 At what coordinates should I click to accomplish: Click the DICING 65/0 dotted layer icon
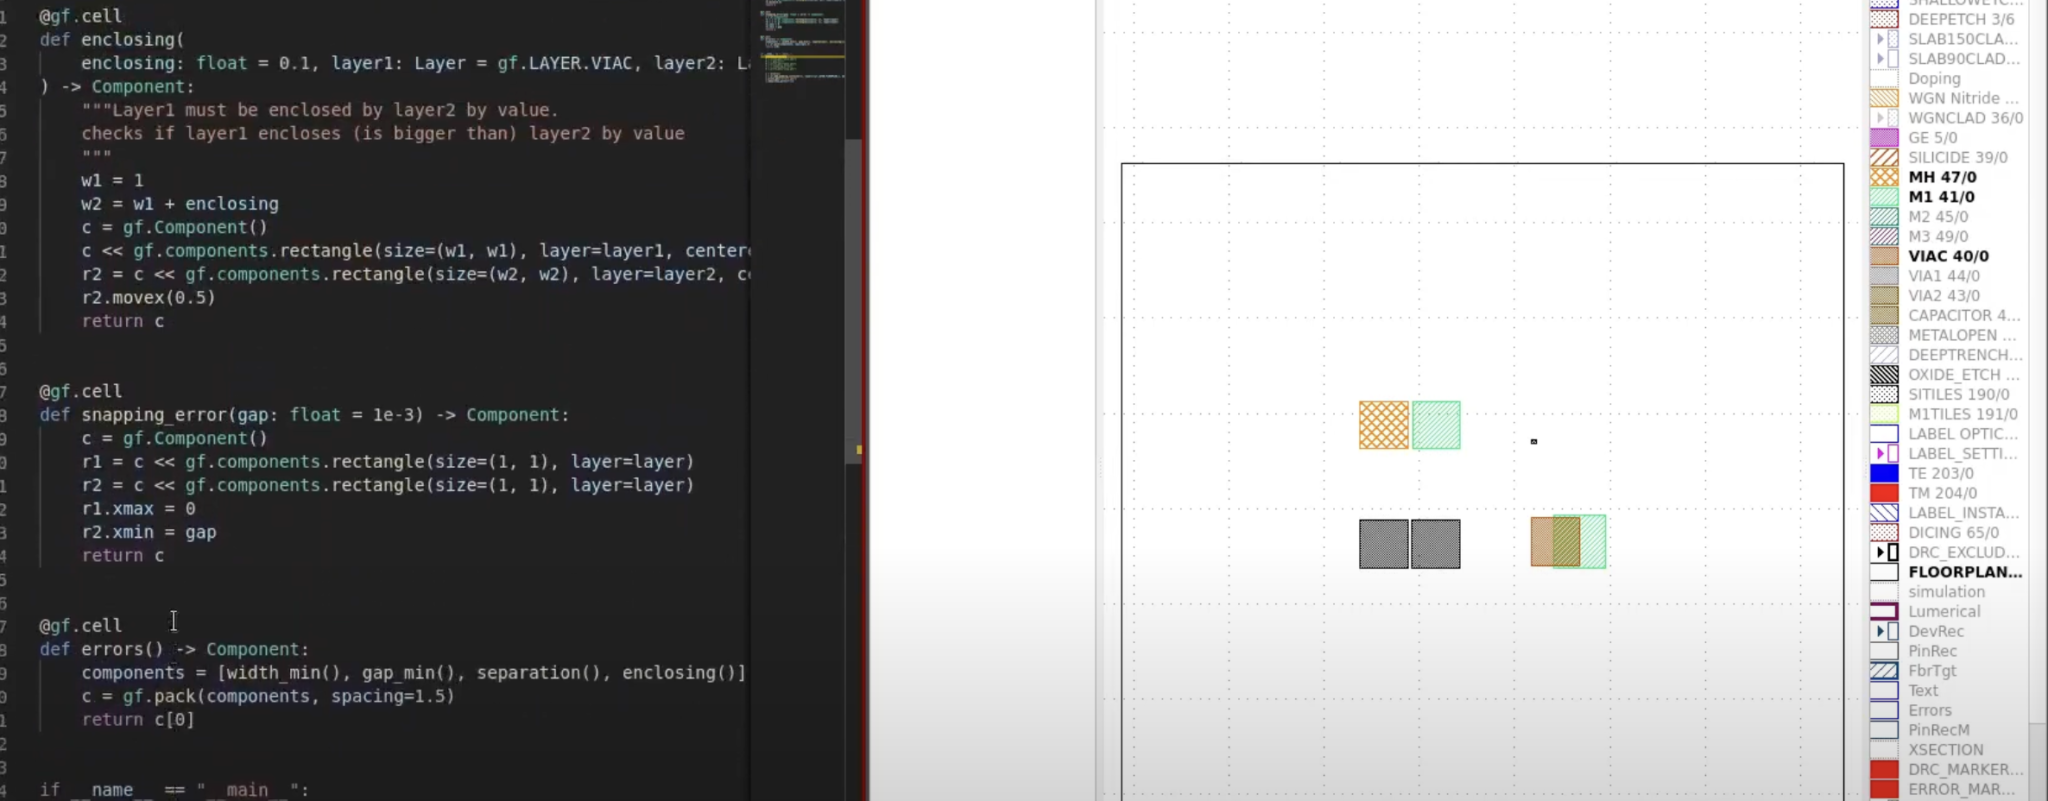(1884, 533)
